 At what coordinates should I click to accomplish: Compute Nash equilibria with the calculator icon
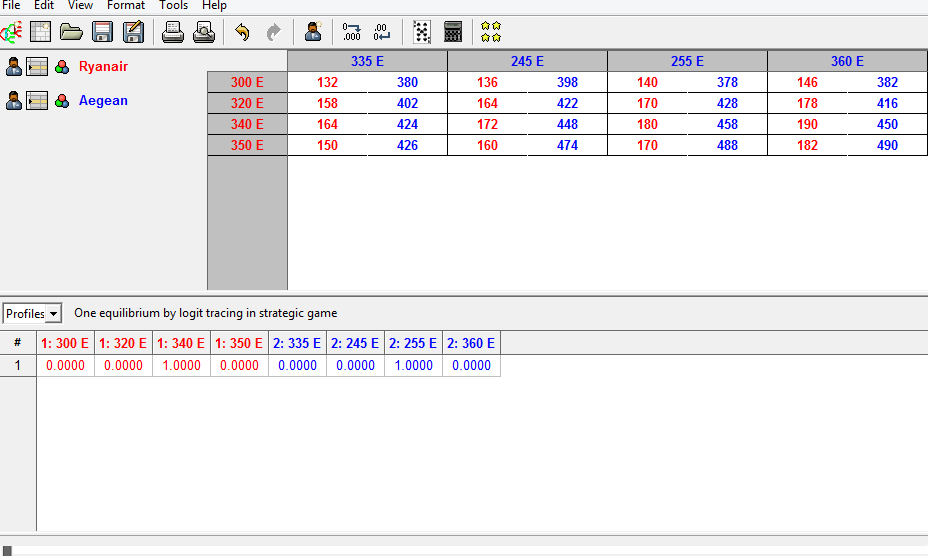point(453,32)
